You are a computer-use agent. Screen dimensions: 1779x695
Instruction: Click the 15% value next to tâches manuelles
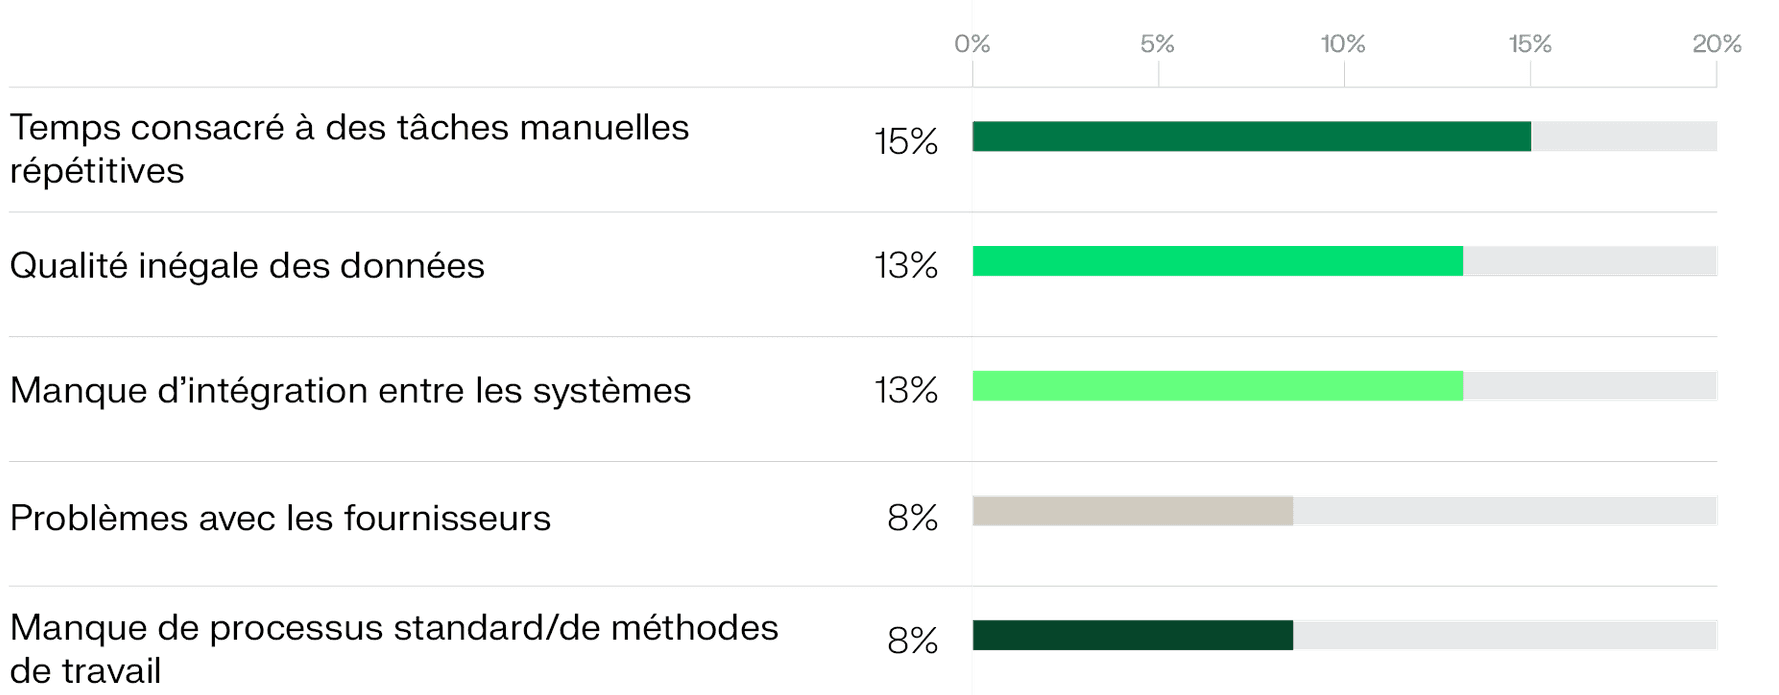tap(906, 142)
